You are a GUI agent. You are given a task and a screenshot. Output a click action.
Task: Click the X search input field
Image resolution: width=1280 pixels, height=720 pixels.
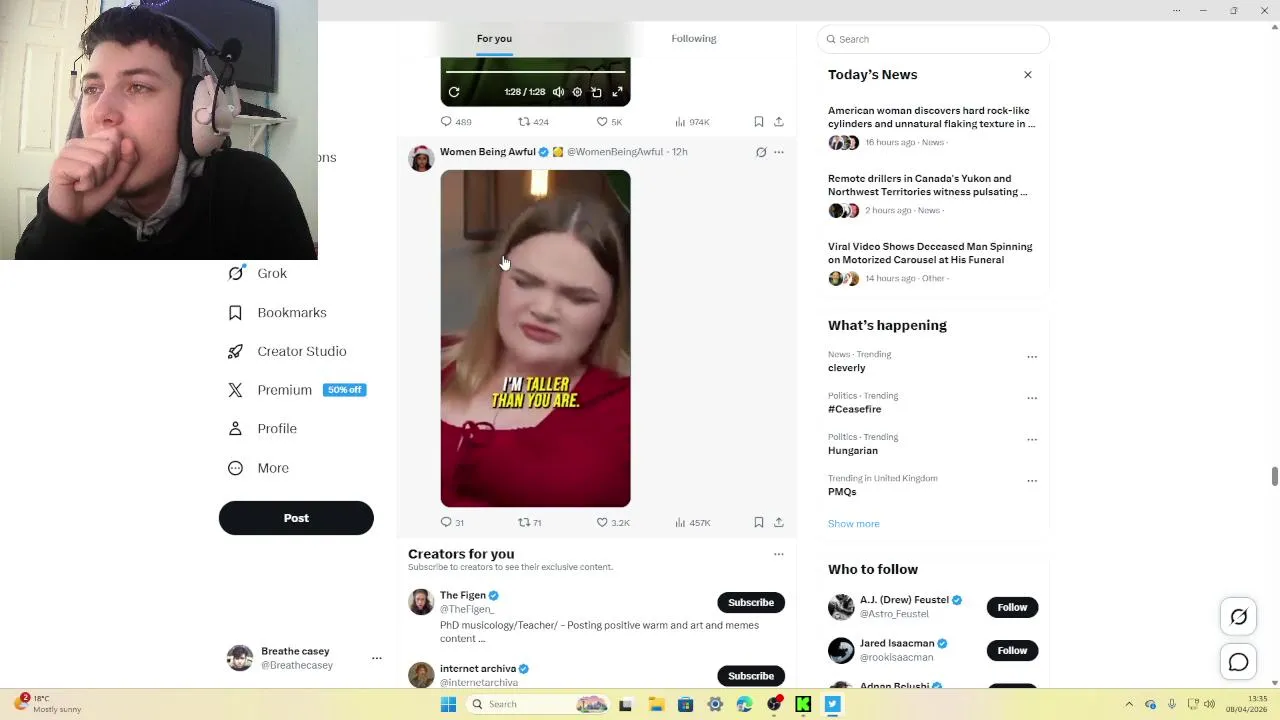click(x=933, y=39)
